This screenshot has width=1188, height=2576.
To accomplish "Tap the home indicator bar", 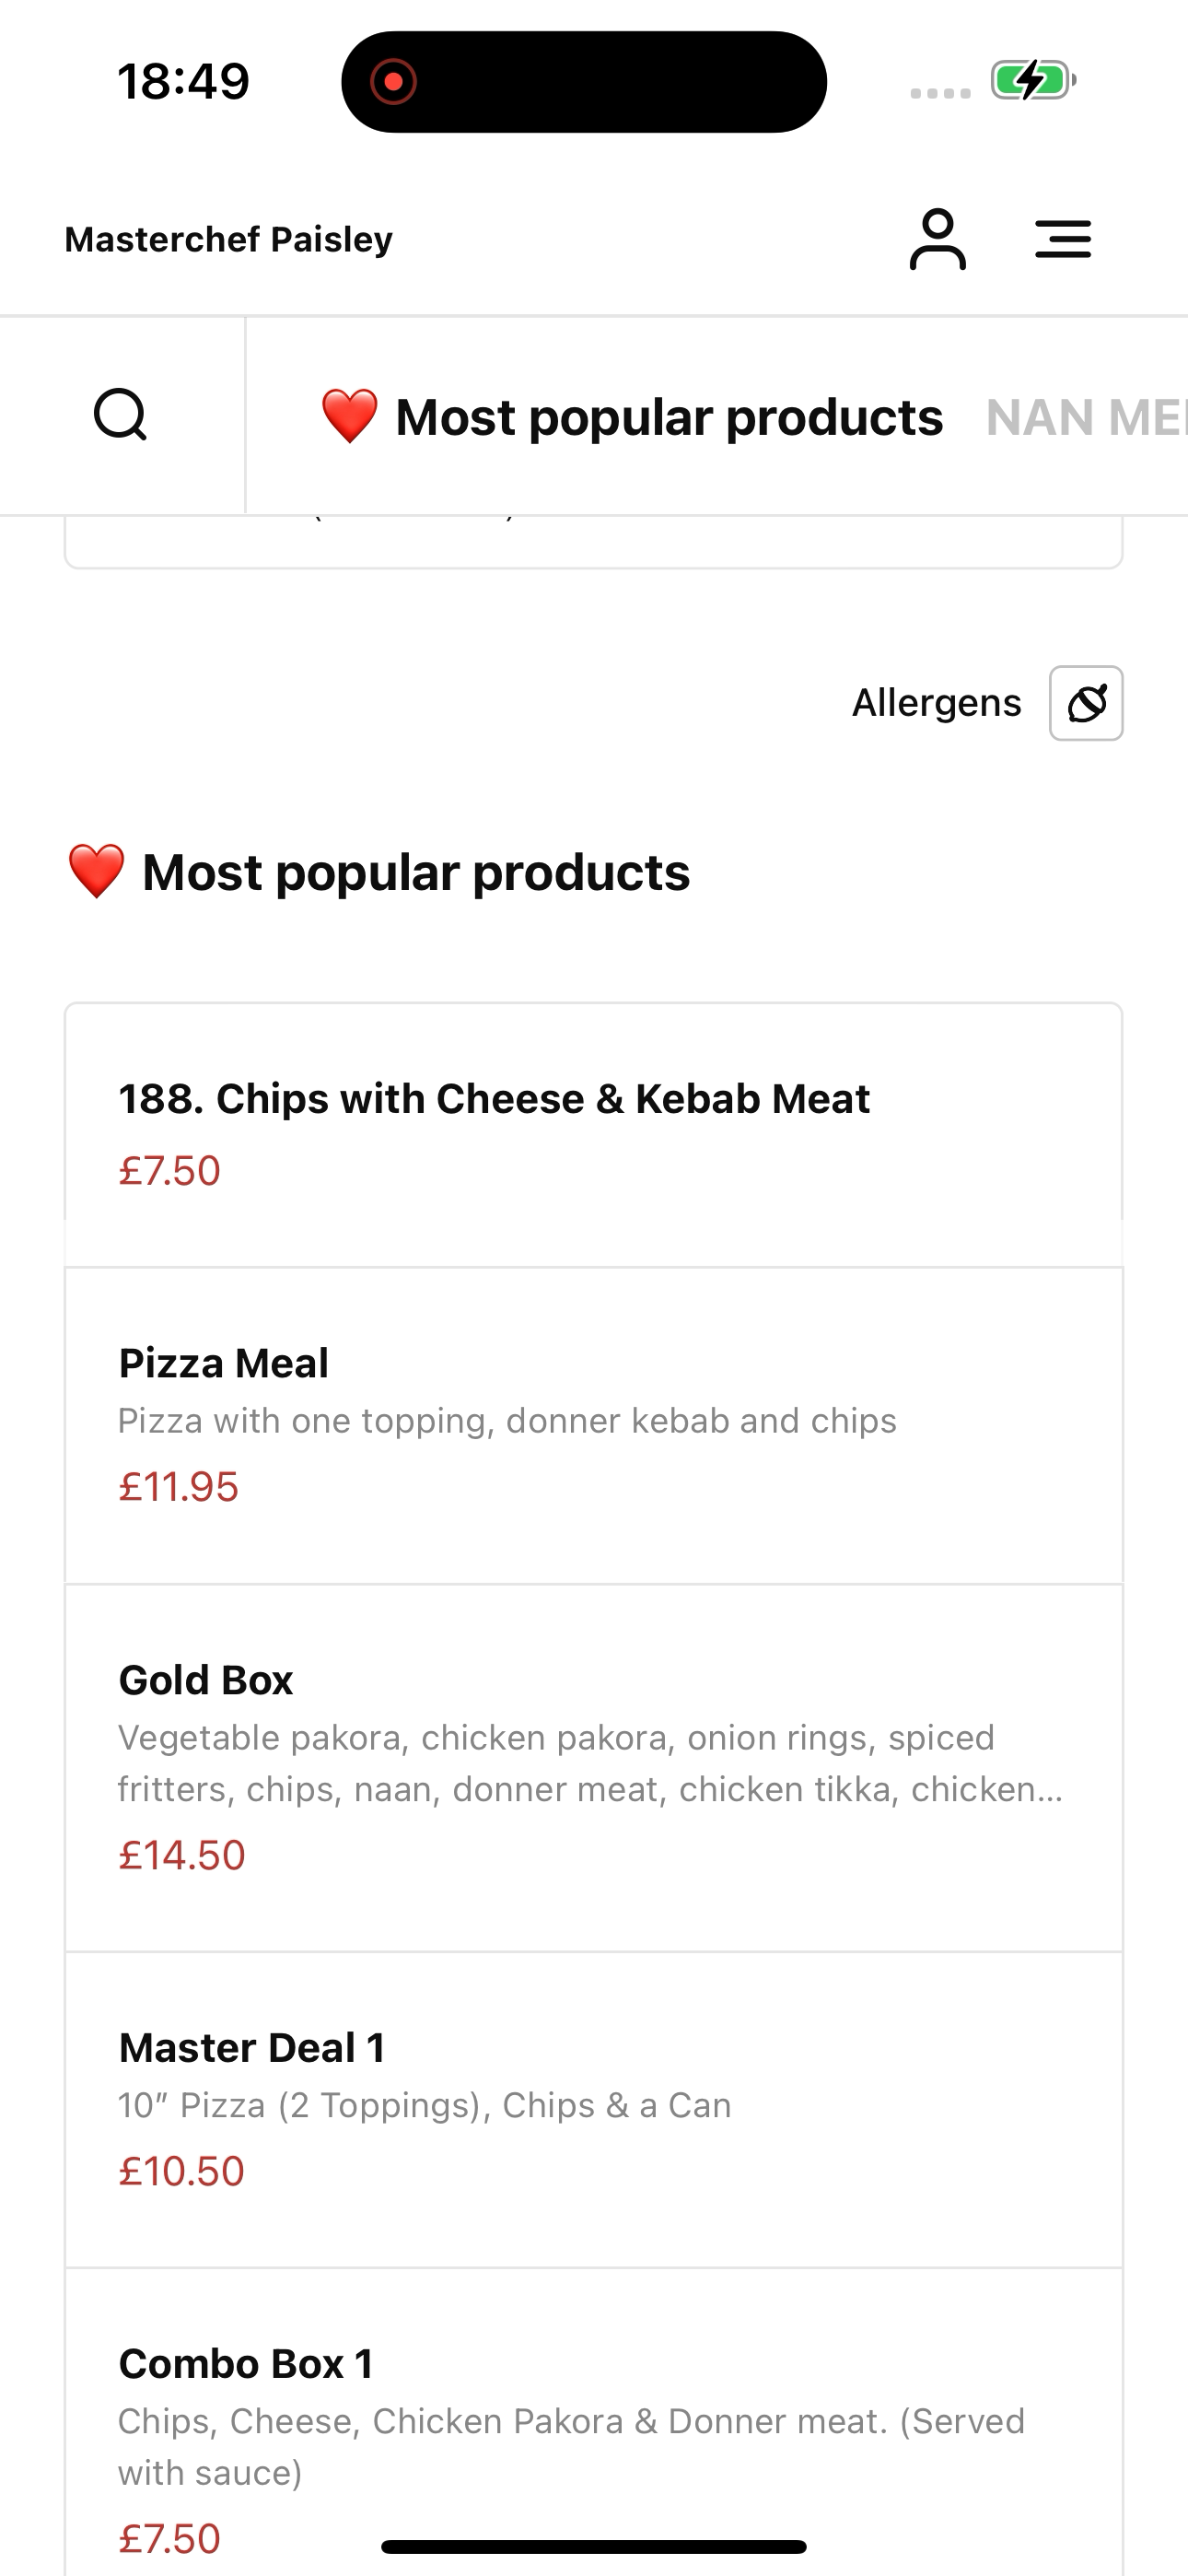I will tap(594, 2546).
